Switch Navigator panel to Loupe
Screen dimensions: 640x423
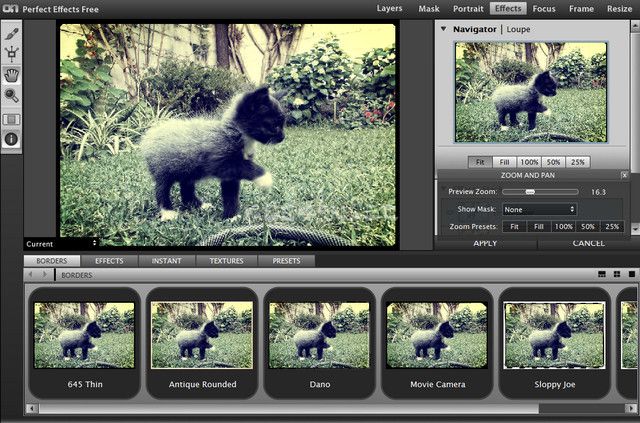518,29
